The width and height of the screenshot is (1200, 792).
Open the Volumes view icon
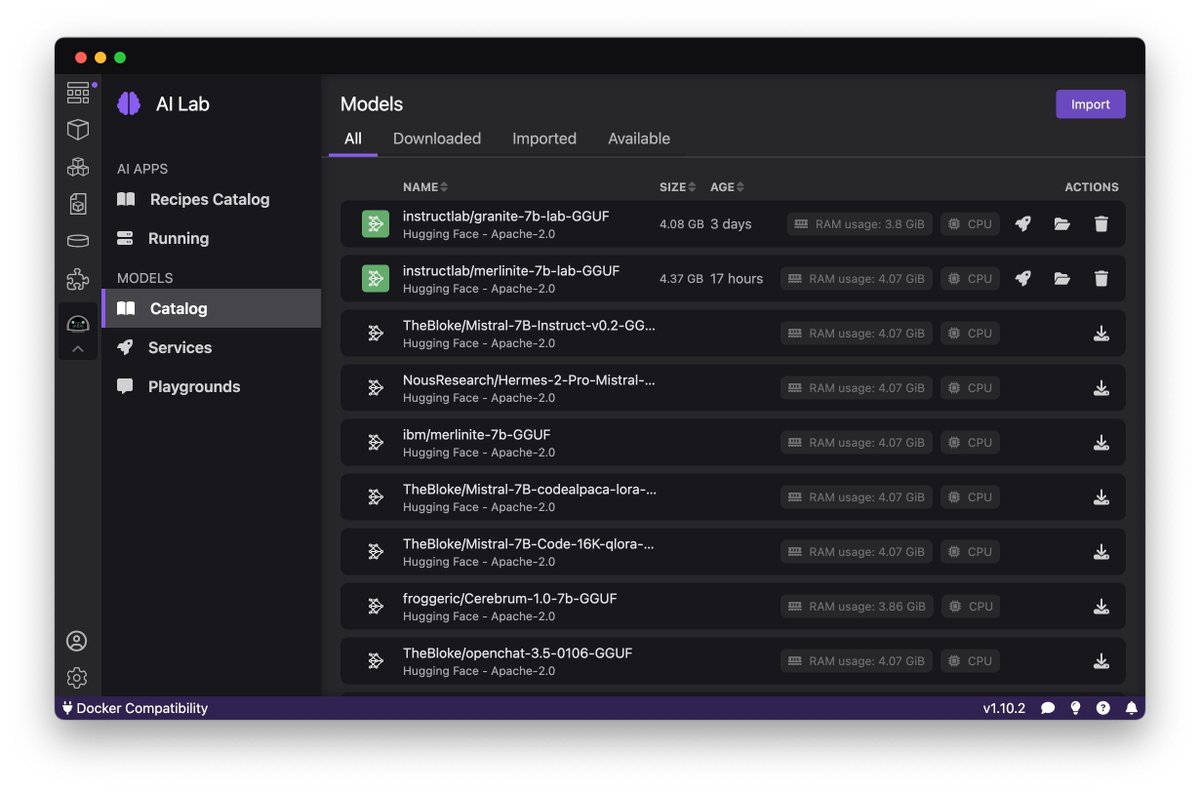click(x=78, y=241)
